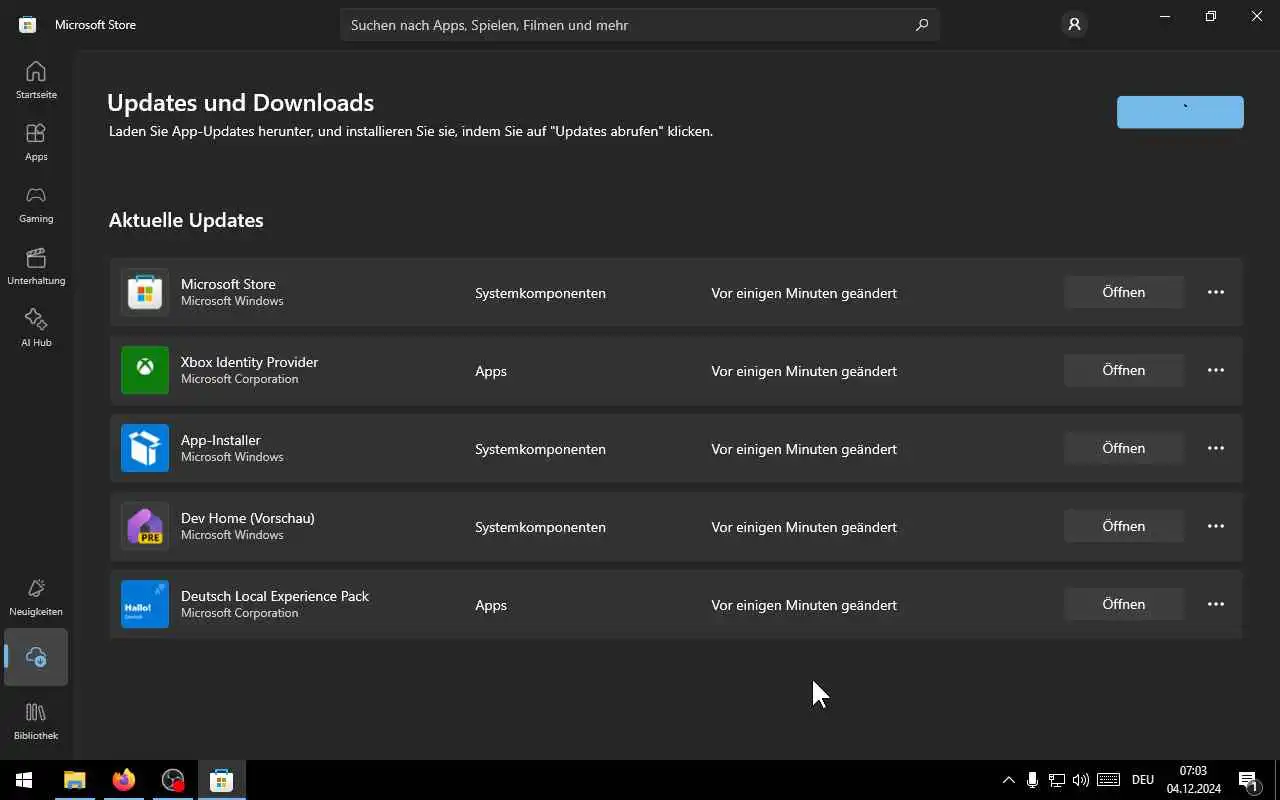1280x800 pixels.
Task: Open Gaming section in sidebar
Action: [36, 204]
